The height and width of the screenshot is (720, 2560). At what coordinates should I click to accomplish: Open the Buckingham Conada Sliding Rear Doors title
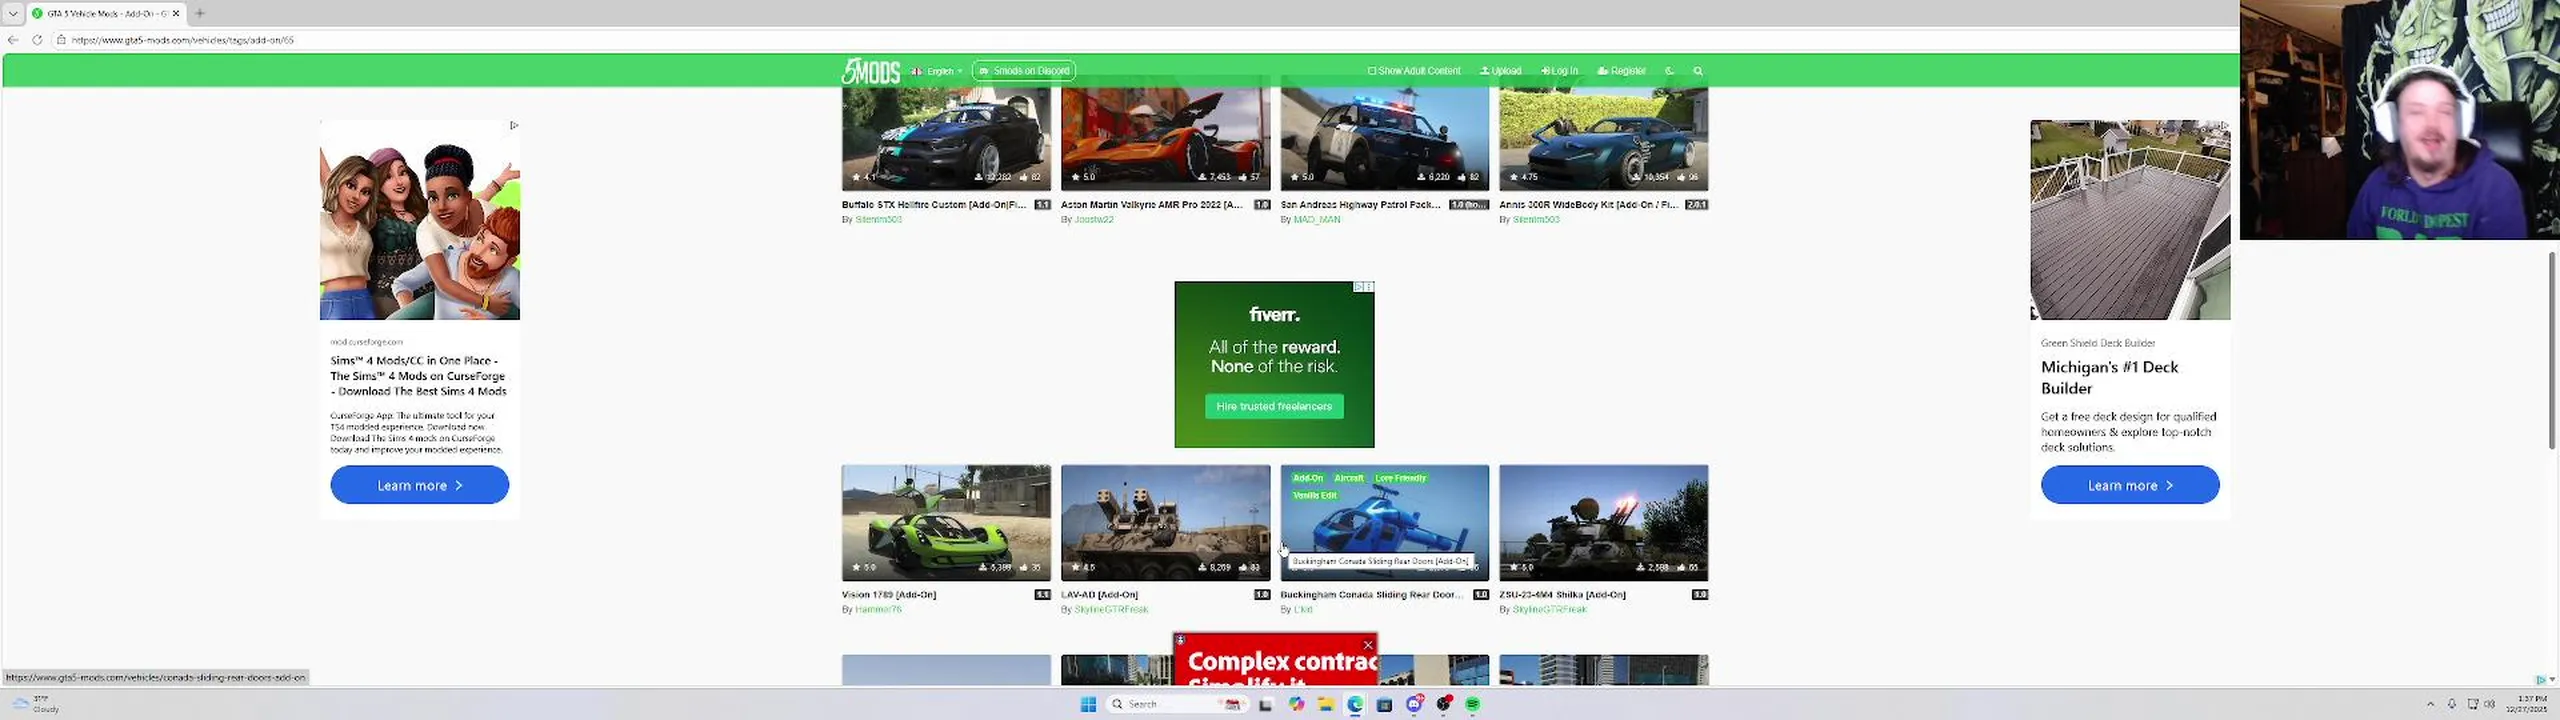tap(1371, 595)
